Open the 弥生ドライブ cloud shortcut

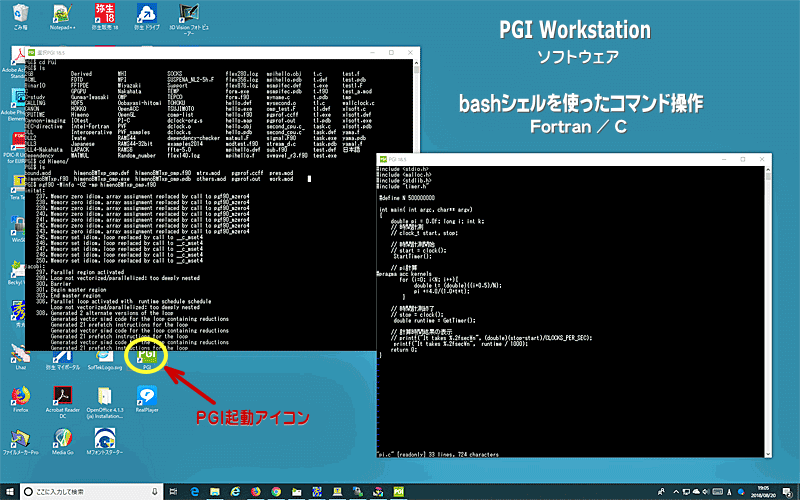(147, 16)
